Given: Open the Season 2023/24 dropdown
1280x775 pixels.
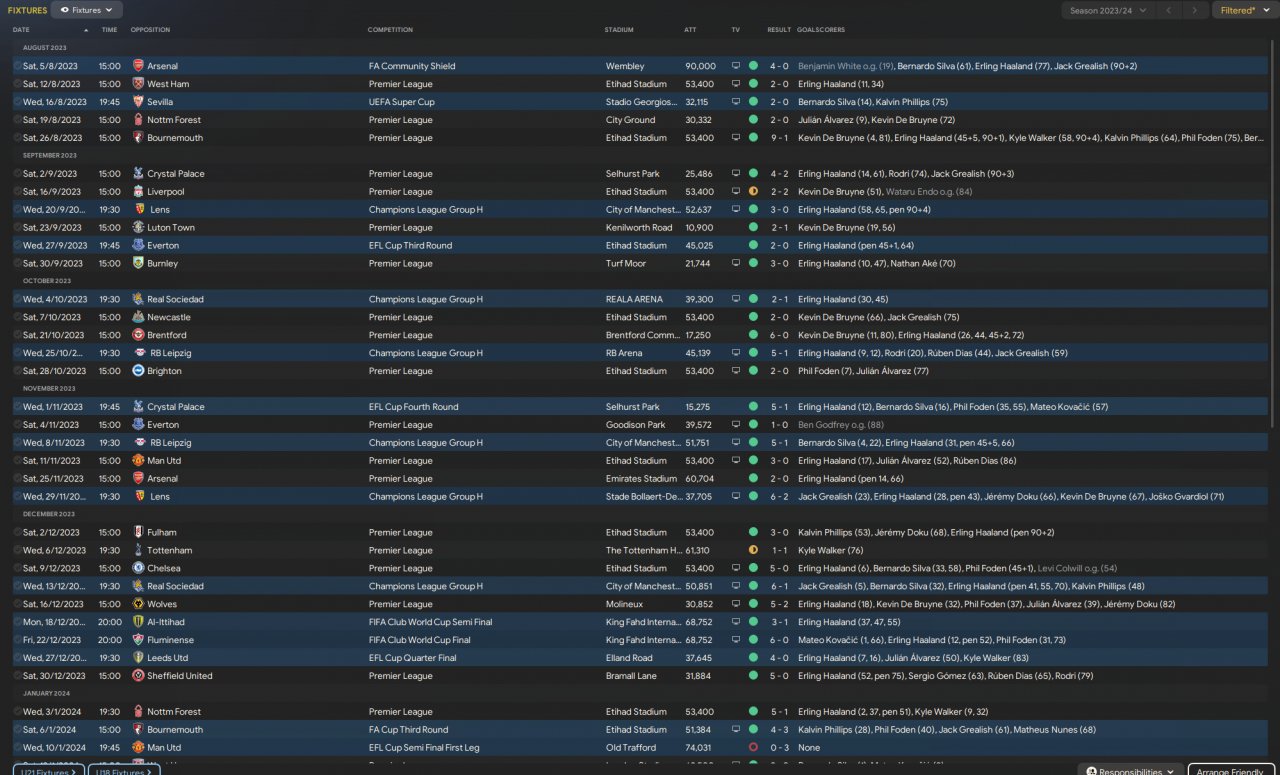Looking at the screenshot, I should (1108, 10).
